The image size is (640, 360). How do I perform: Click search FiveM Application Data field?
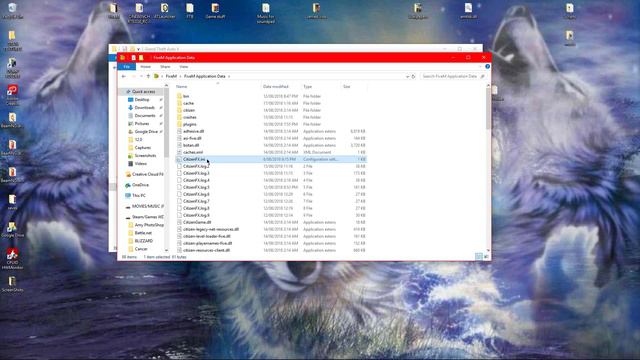[x=453, y=76]
